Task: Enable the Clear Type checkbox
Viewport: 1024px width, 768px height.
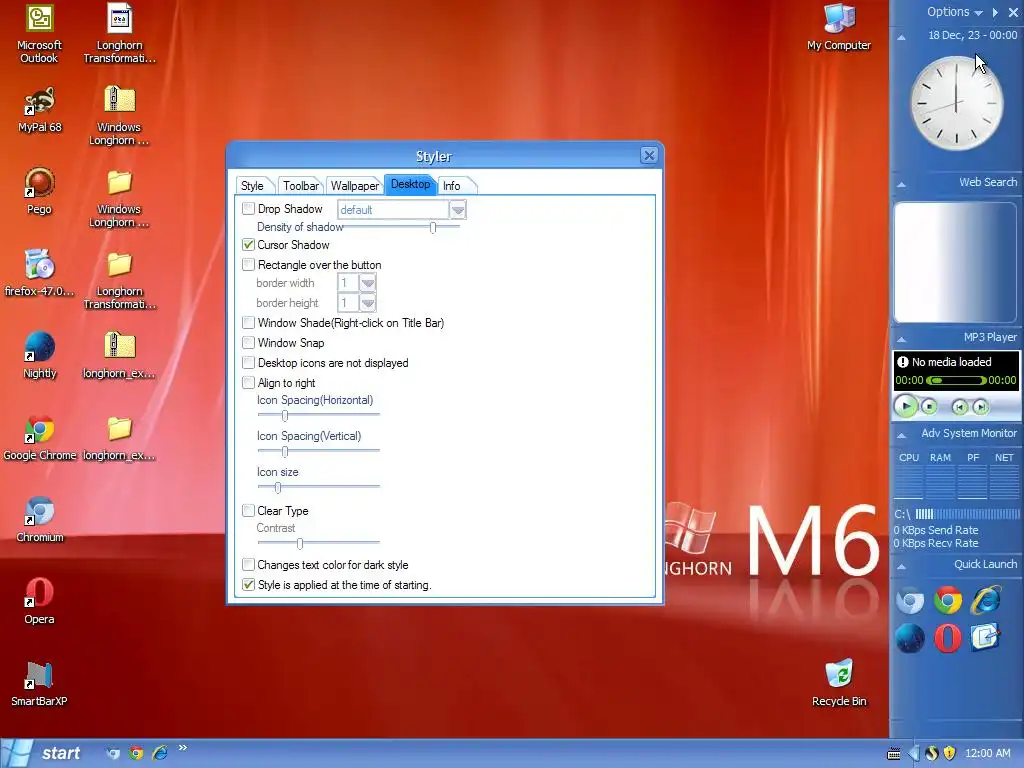Action: click(248, 511)
